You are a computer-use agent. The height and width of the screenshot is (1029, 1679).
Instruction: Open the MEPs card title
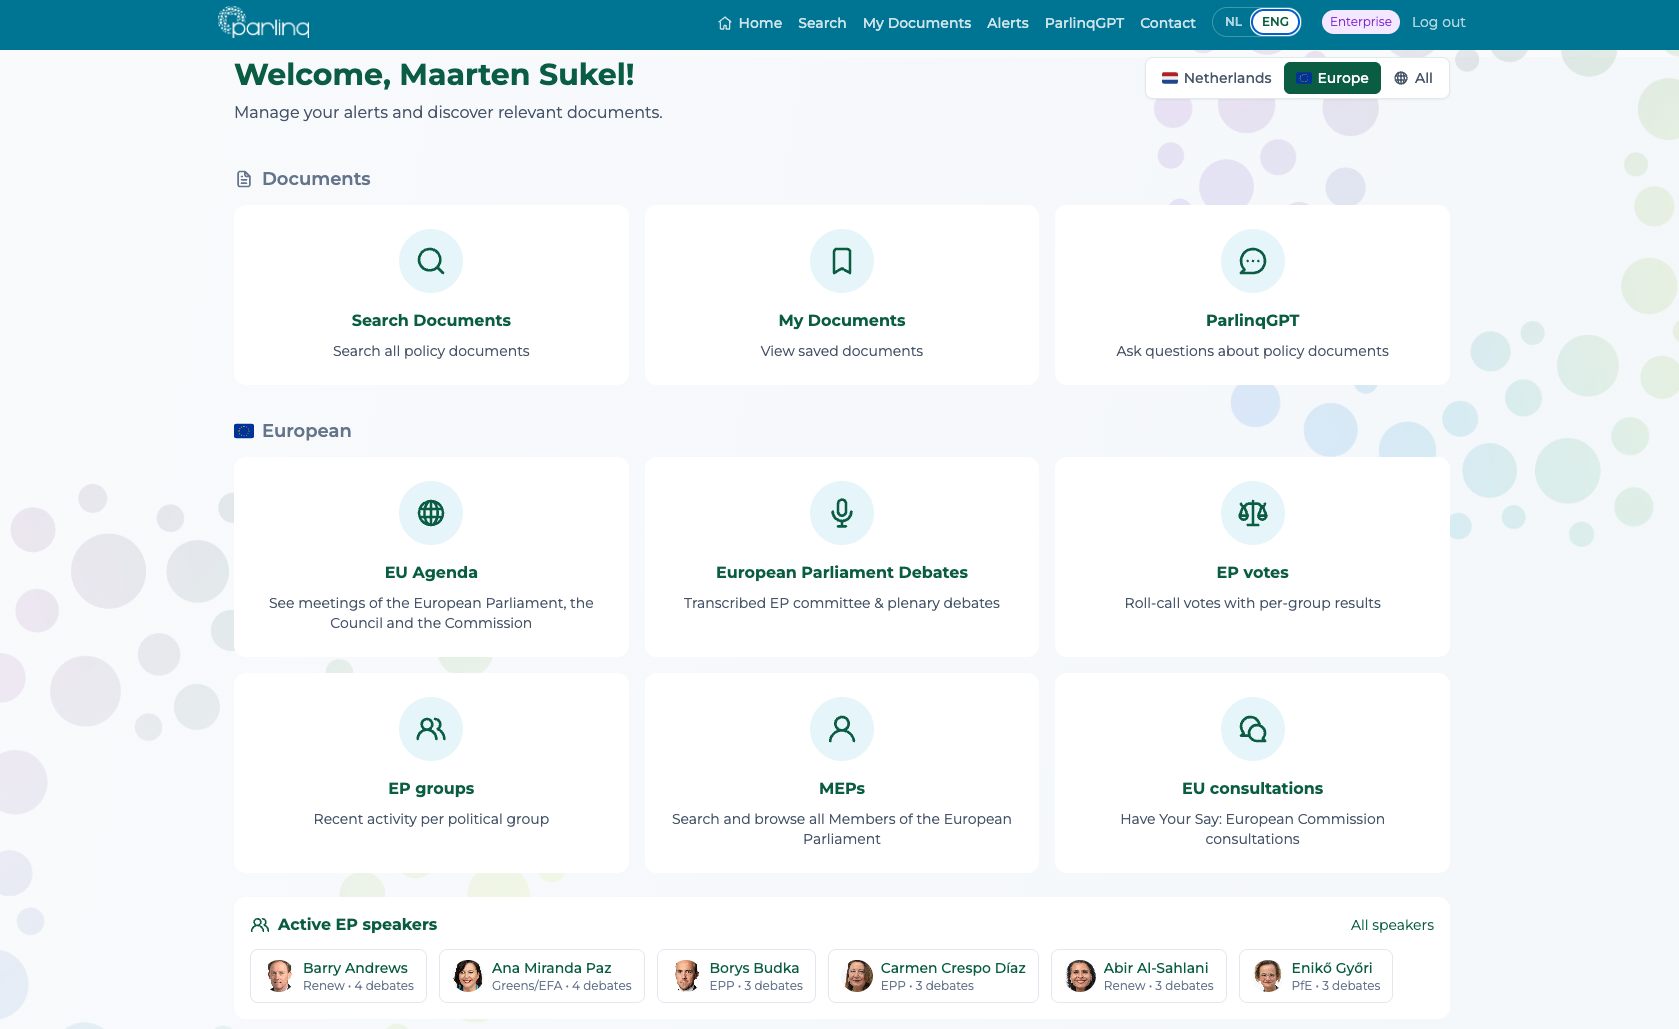pos(842,788)
